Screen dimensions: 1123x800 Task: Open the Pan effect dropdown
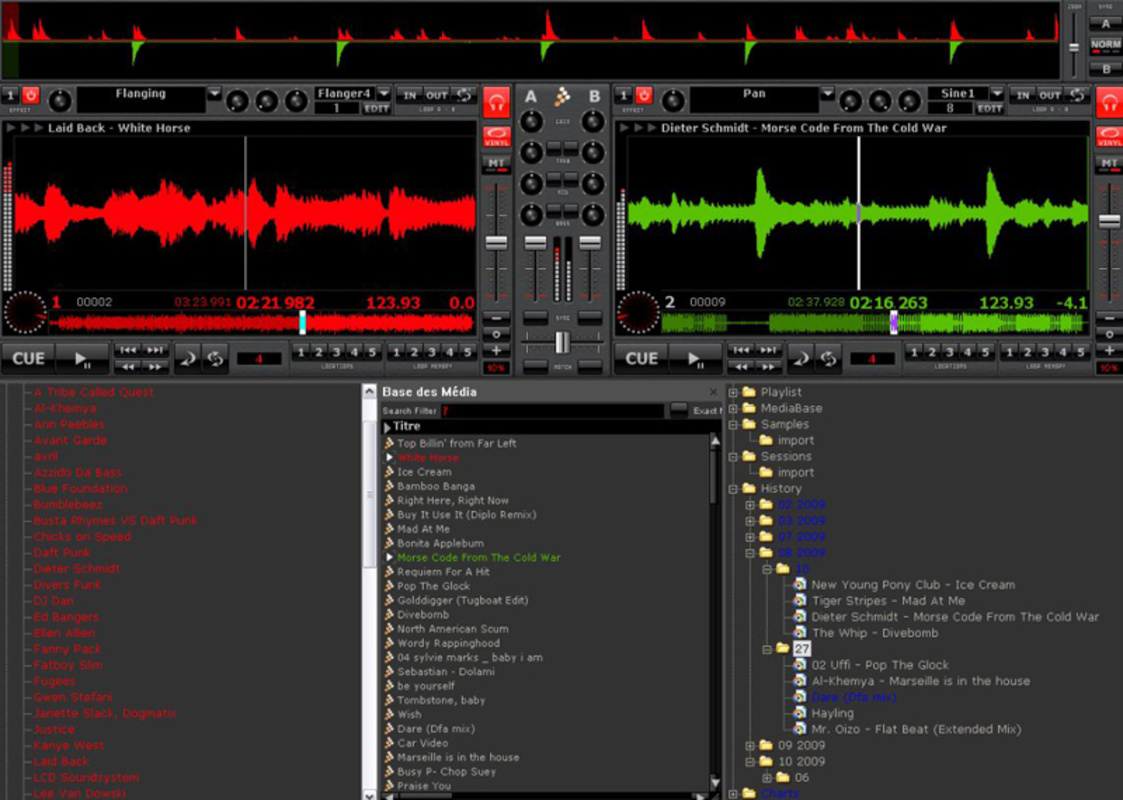coord(827,95)
